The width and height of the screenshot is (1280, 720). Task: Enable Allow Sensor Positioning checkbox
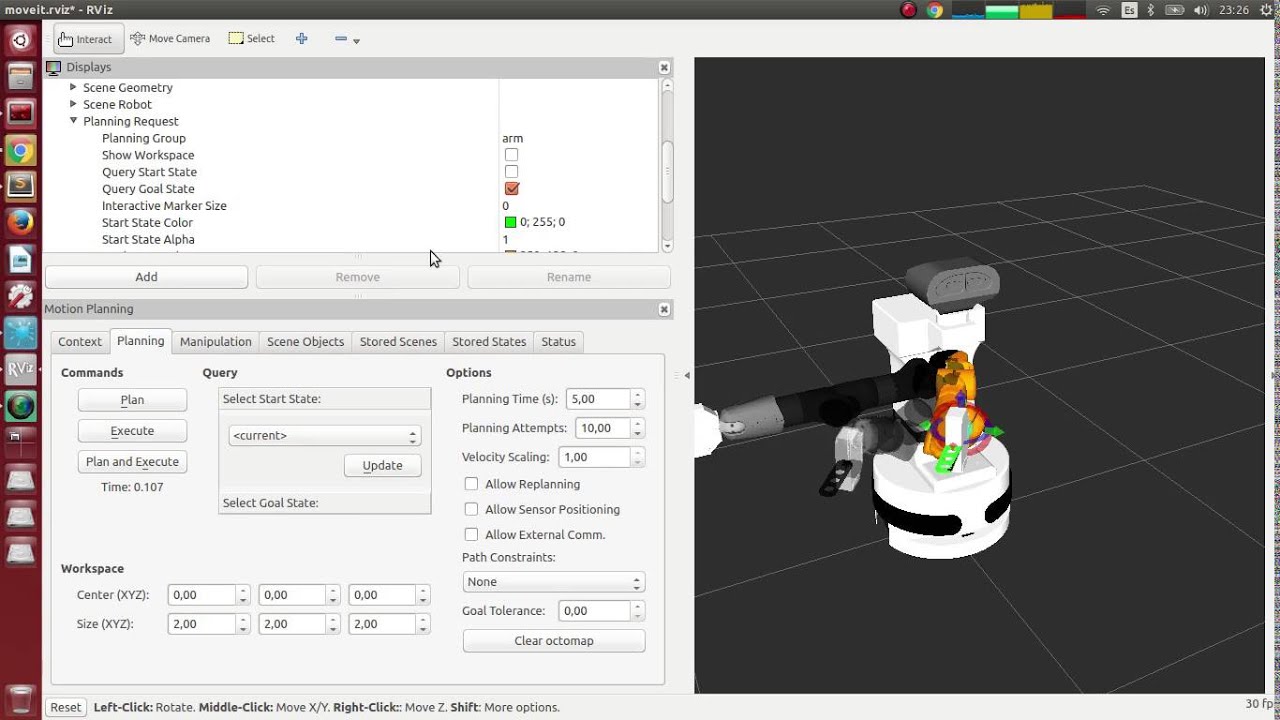[x=471, y=509]
